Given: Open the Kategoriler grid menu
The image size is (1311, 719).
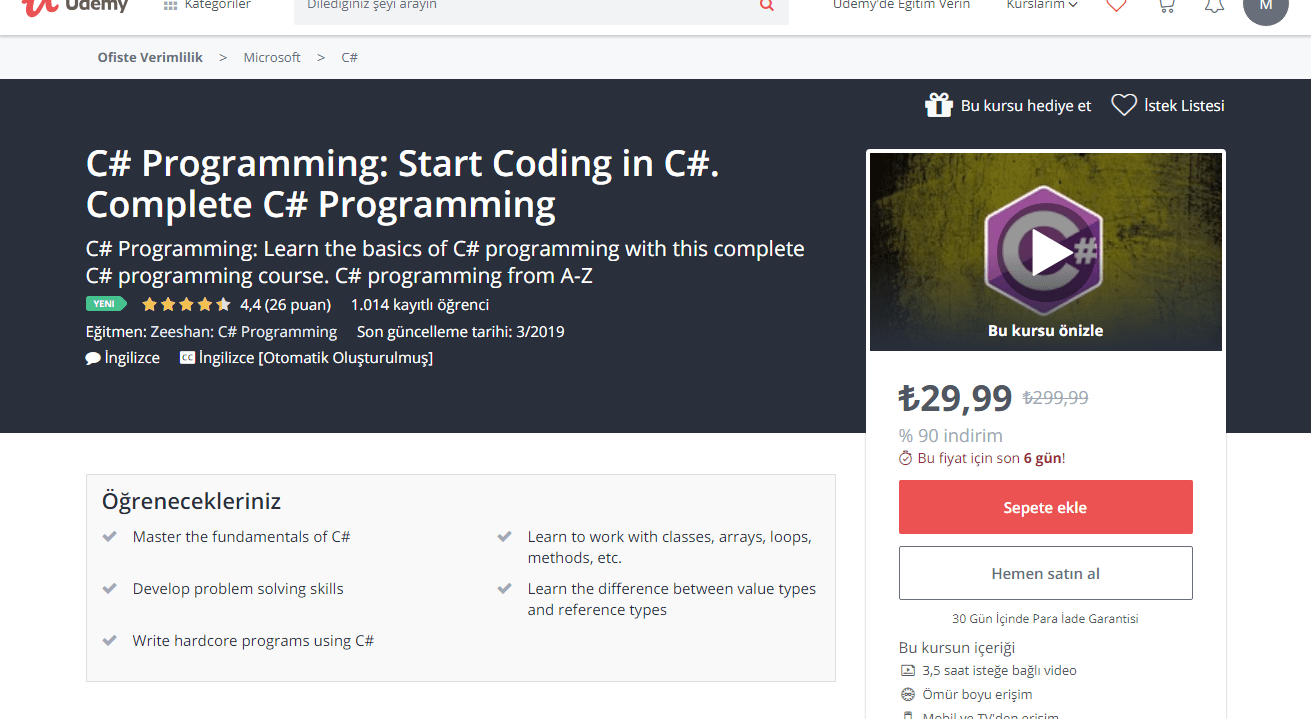Looking at the screenshot, I should [x=207, y=5].
